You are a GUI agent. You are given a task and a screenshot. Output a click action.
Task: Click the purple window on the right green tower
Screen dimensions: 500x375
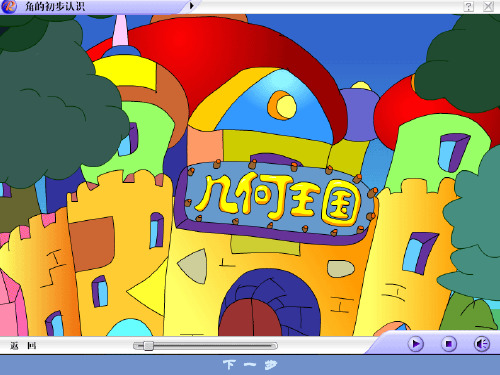point(454,152)
